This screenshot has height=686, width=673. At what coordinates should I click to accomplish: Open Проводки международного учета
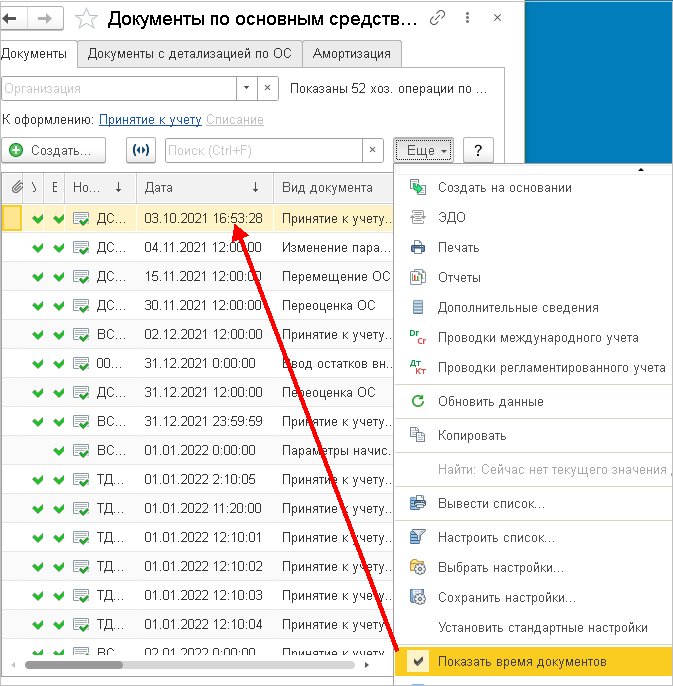pyautogui.click(x=533, y=338)
